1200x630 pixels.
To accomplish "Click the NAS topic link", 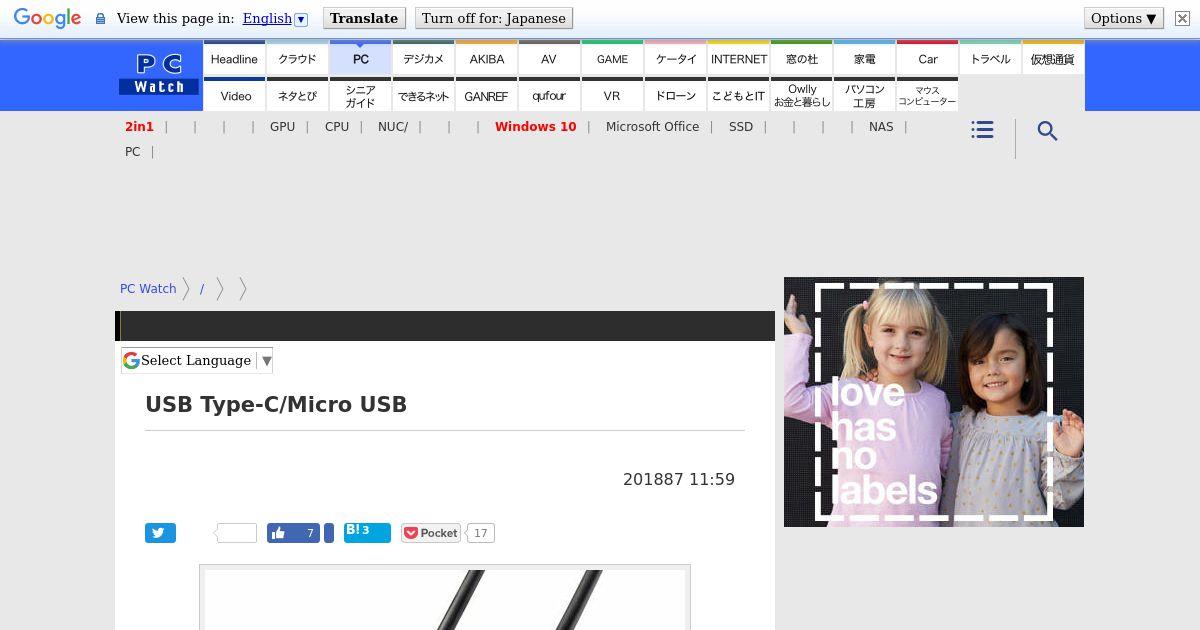I will point(881,127).
